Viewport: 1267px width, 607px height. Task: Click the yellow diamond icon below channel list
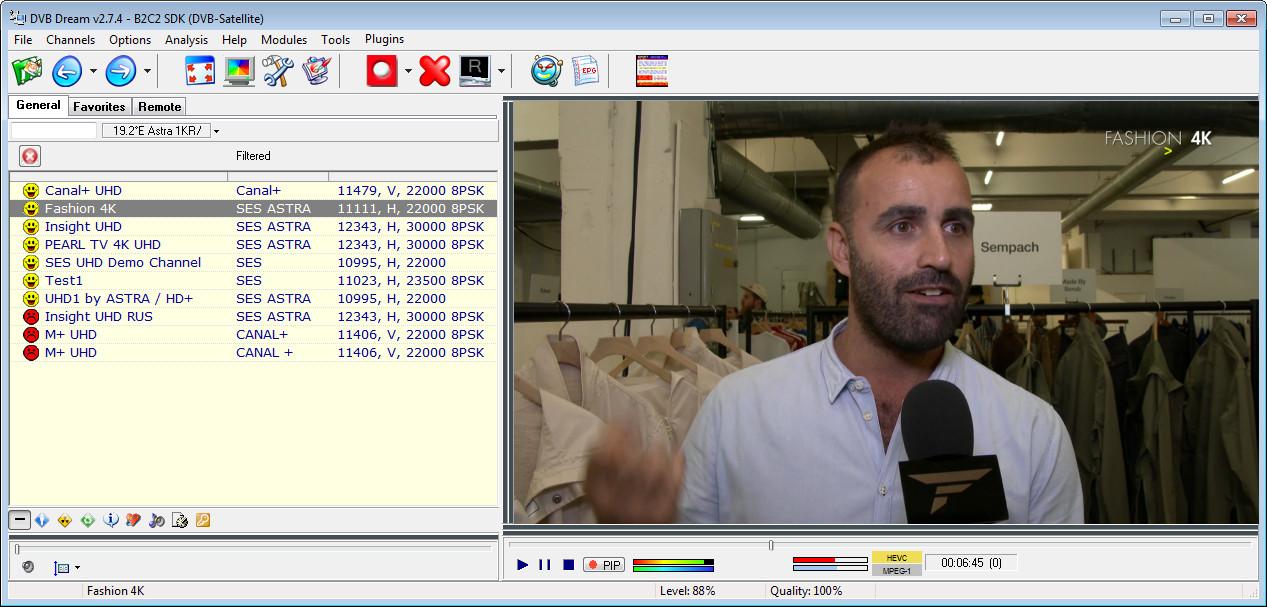click(x=65, y=520)
